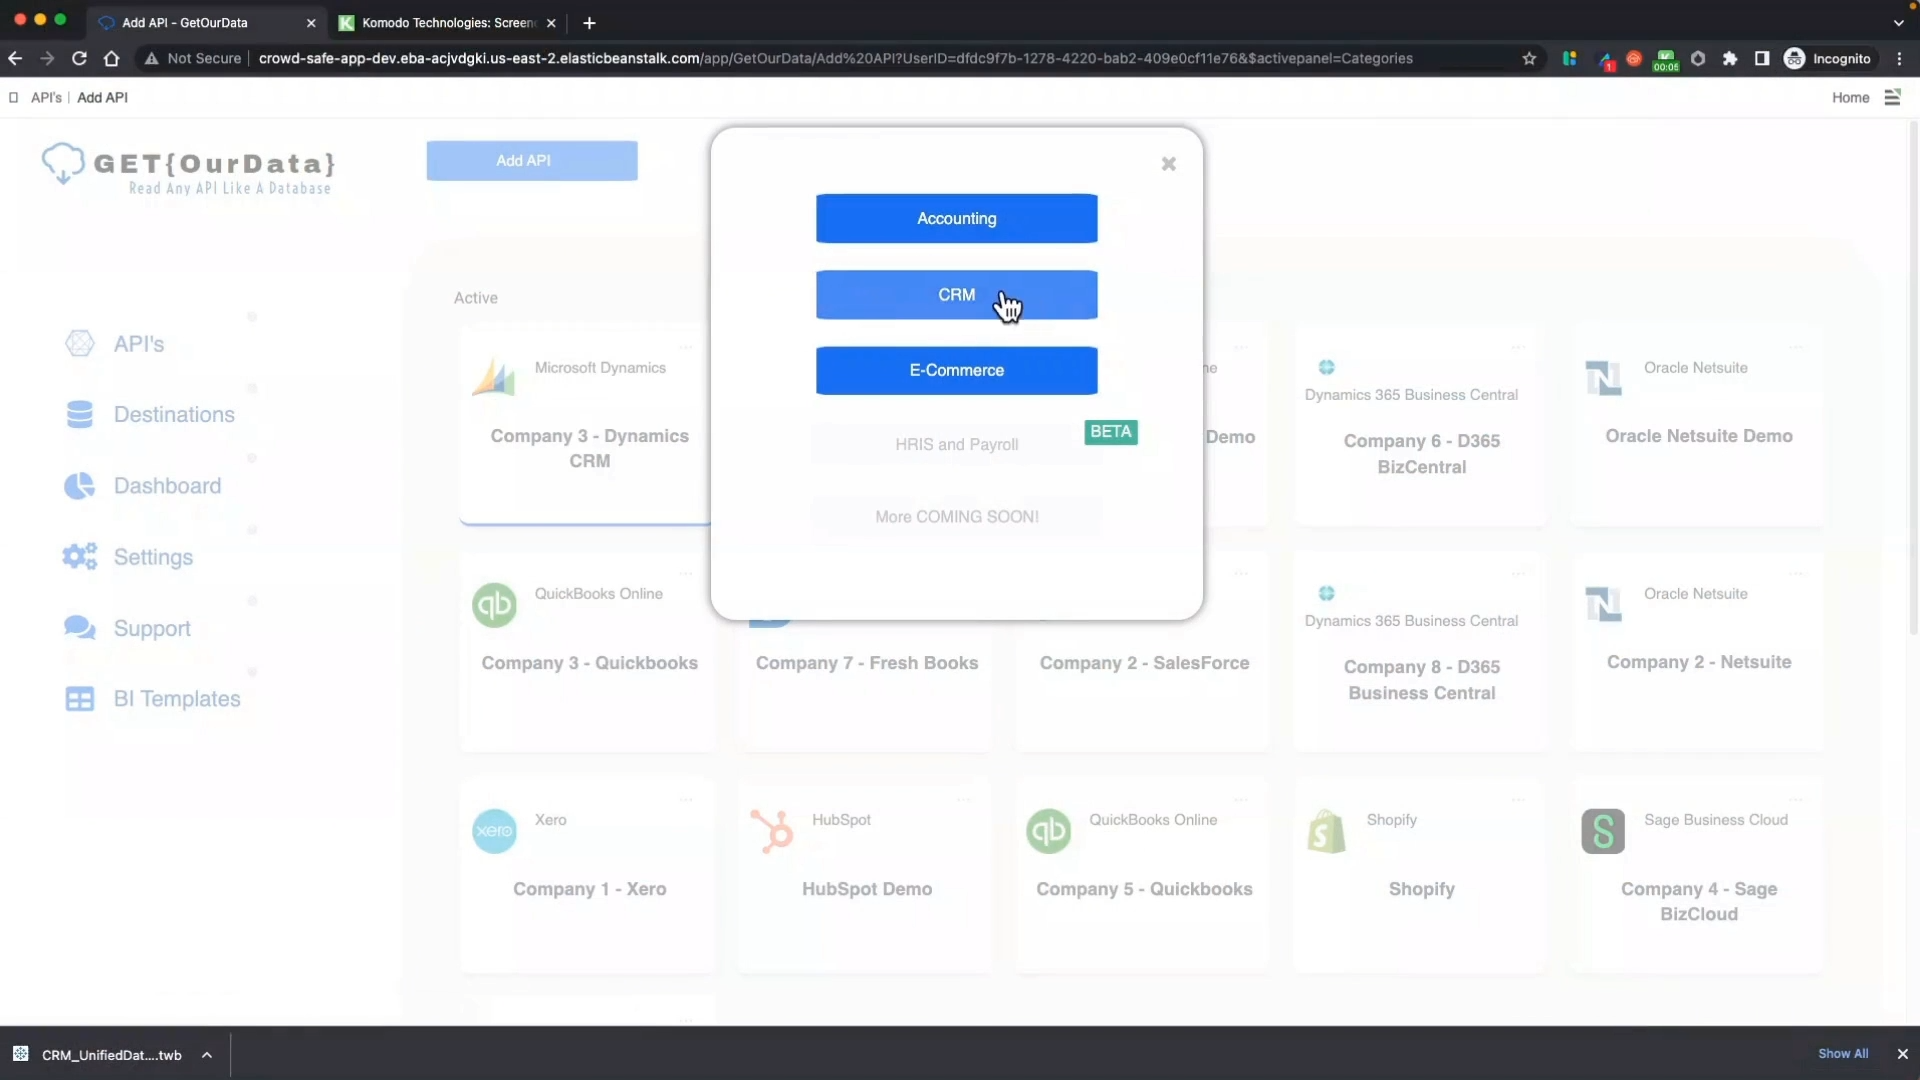Switch to the Komodo Technologies tab
Viewport: 1920px width, 1080px height.
click(x=447, y=22)
